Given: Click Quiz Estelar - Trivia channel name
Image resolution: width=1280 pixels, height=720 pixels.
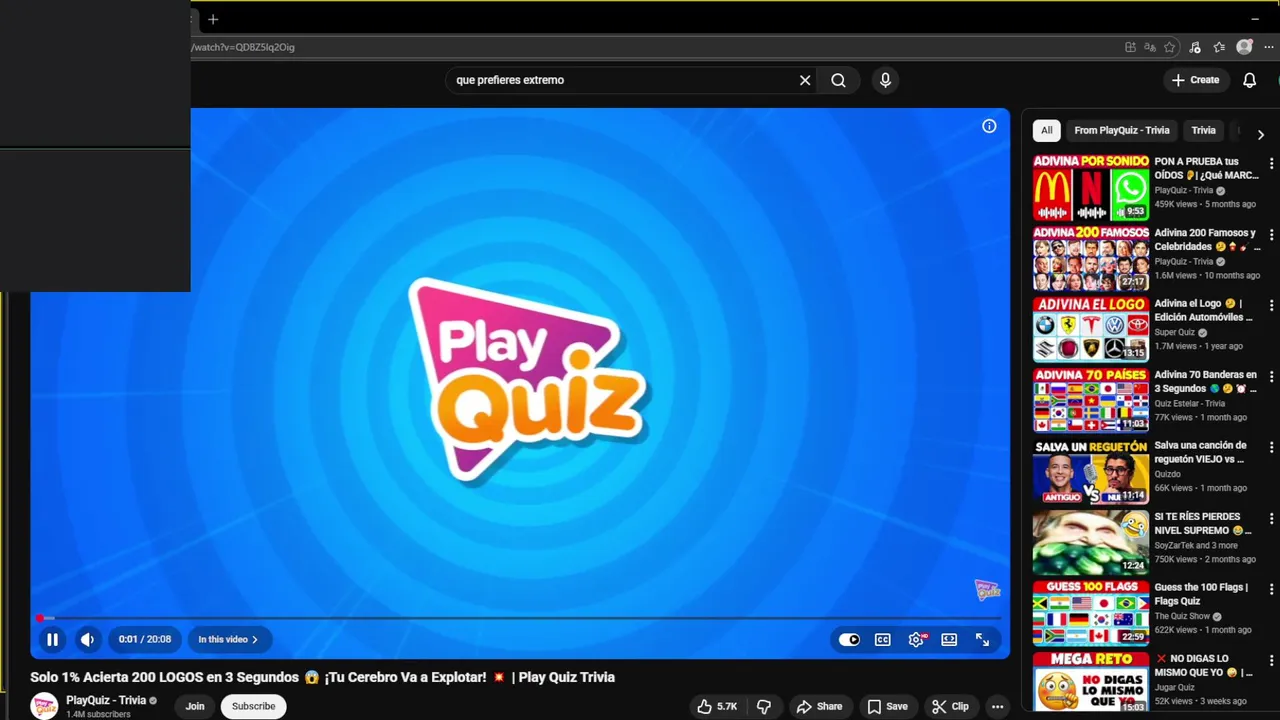Looking at the screenshot, I should (x=1189, y=404).
